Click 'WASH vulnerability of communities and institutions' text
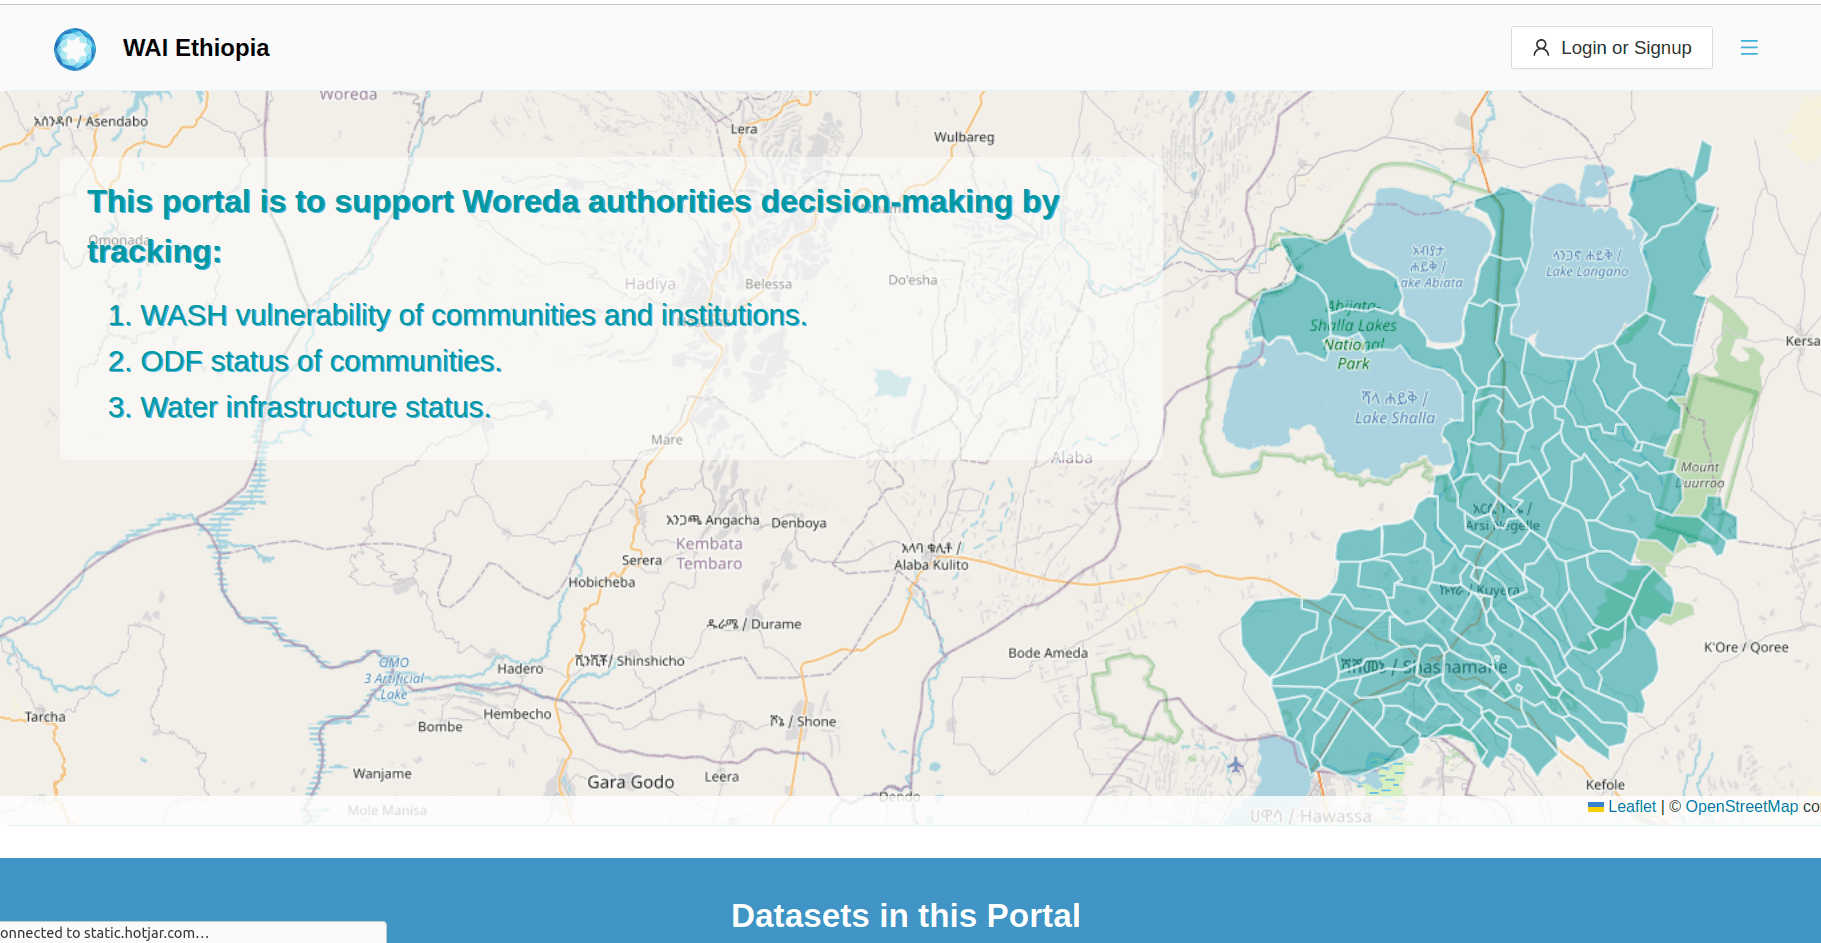 point(473,316)
